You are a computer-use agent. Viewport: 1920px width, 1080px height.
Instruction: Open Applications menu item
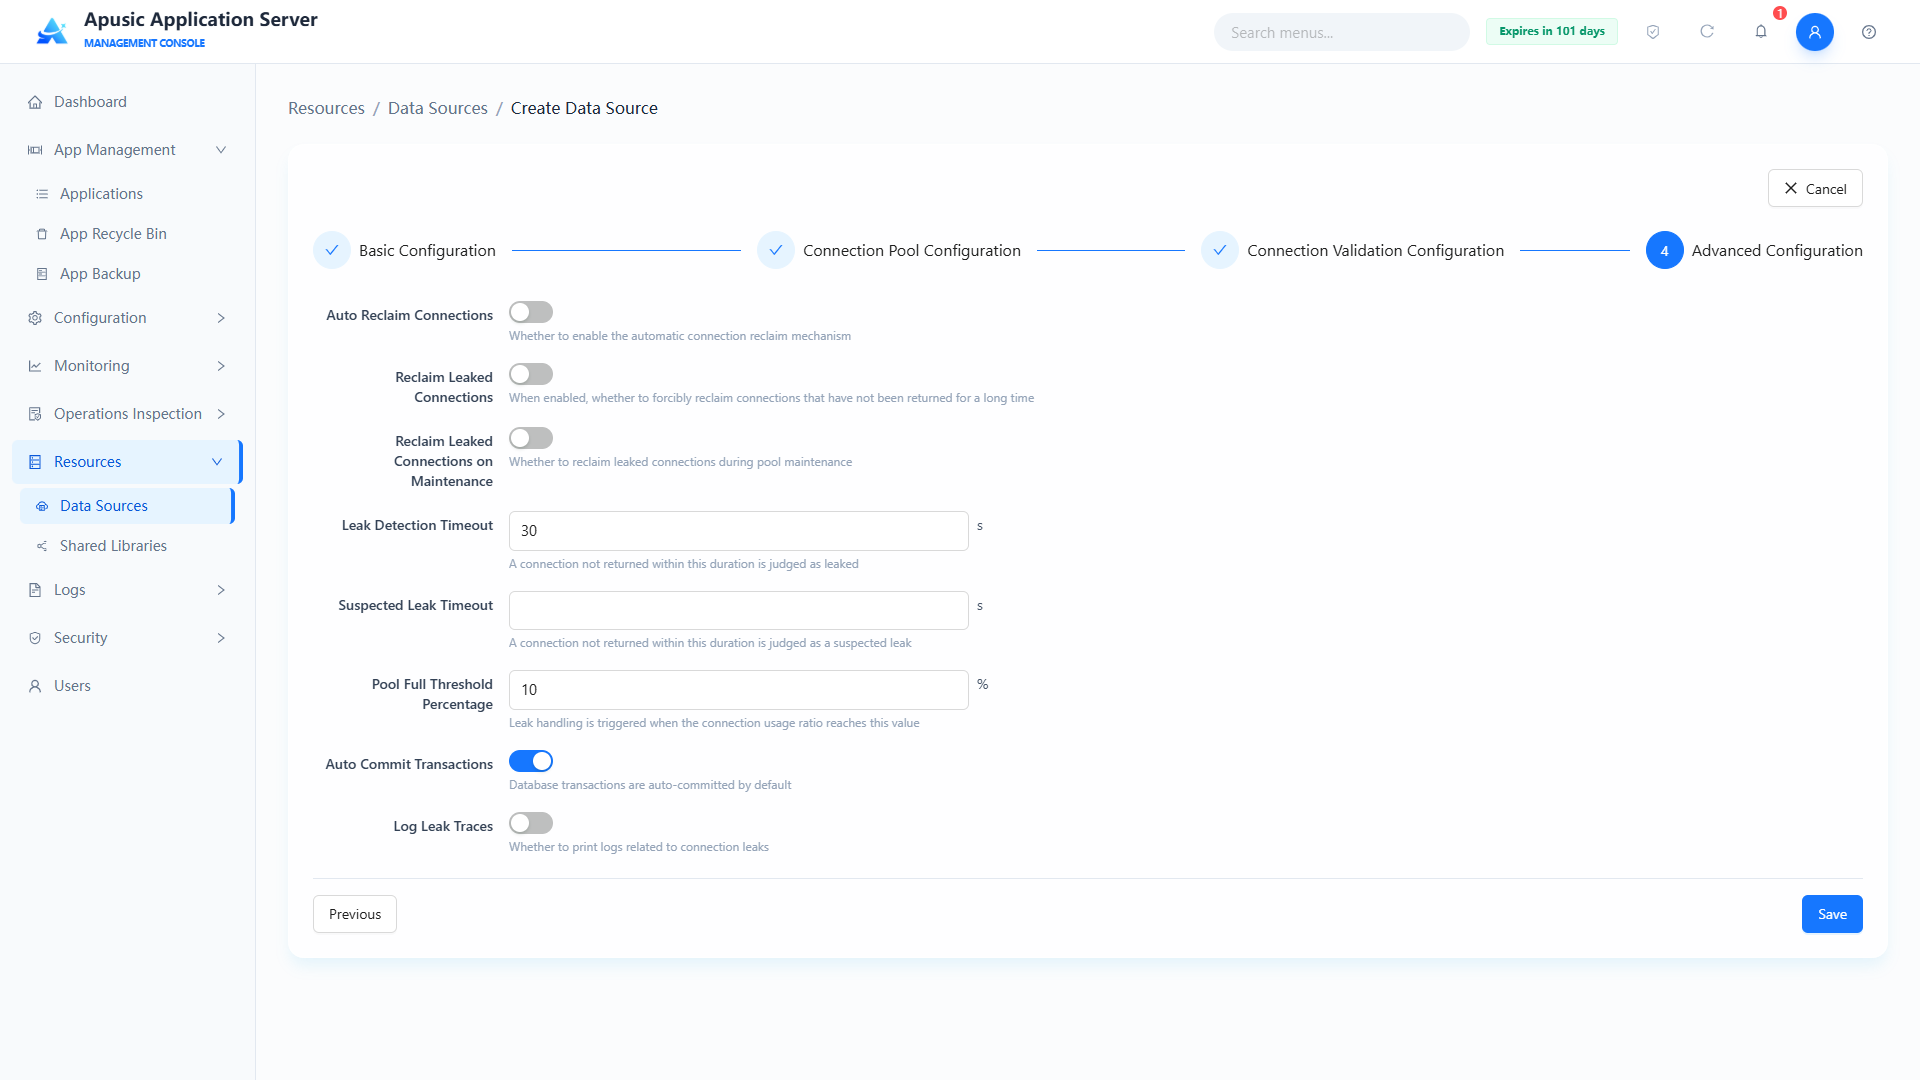[127, 194]
